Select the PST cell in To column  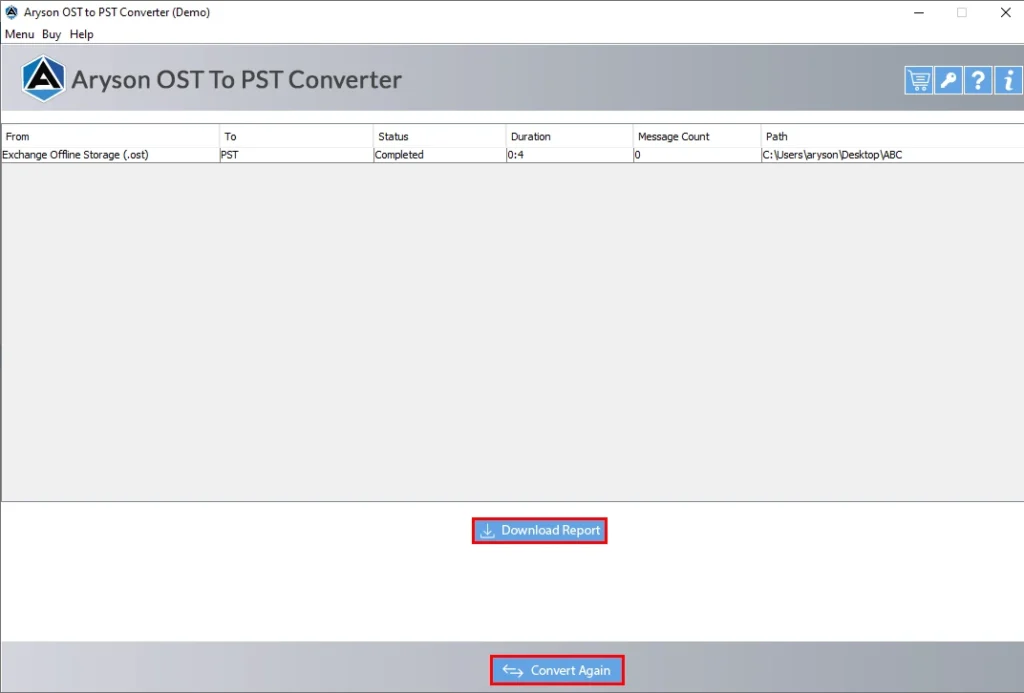pyautogui.click(x=297, y=155)
